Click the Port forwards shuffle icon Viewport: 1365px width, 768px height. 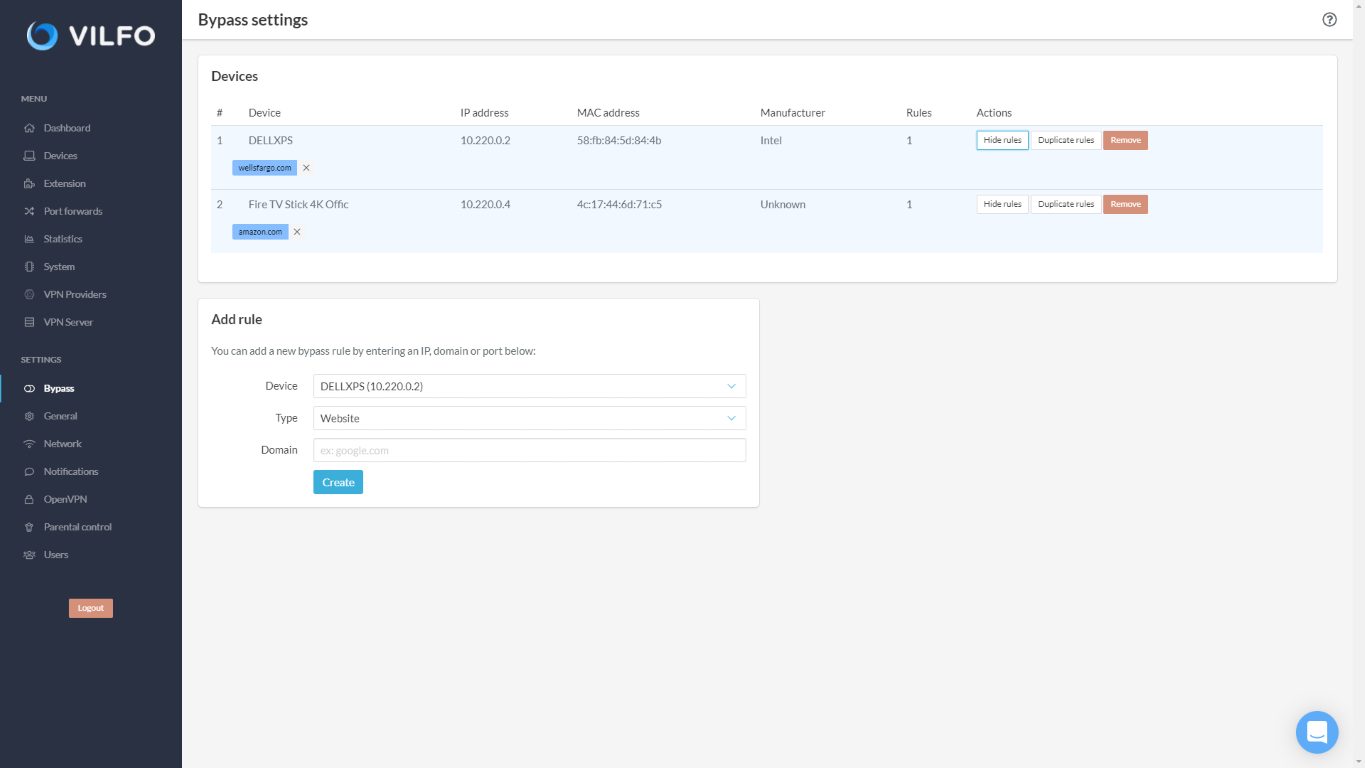(29, 211)
